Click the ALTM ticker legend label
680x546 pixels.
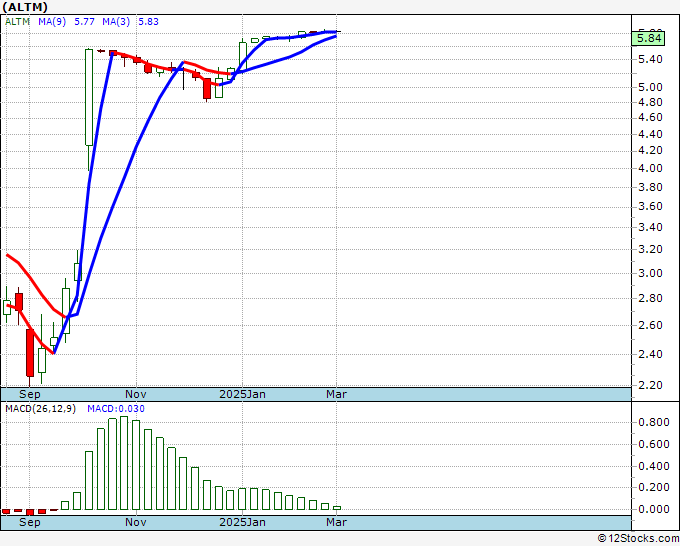pyautogui.click(x=17, y=22)
